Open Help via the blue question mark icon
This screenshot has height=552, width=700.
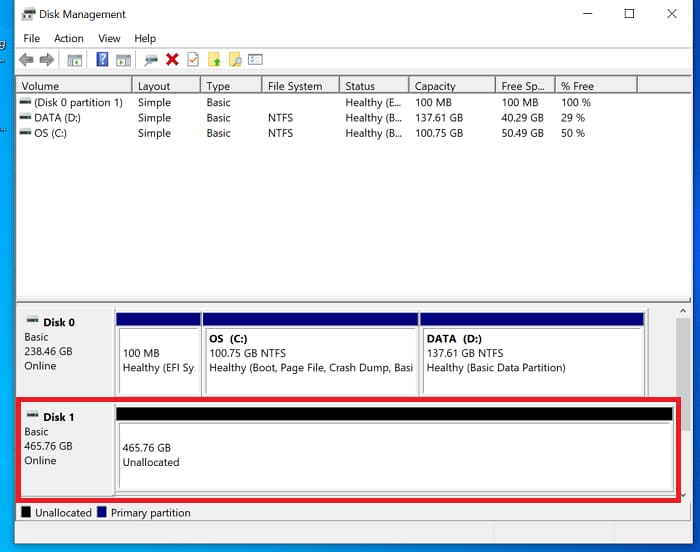(102, 60)
